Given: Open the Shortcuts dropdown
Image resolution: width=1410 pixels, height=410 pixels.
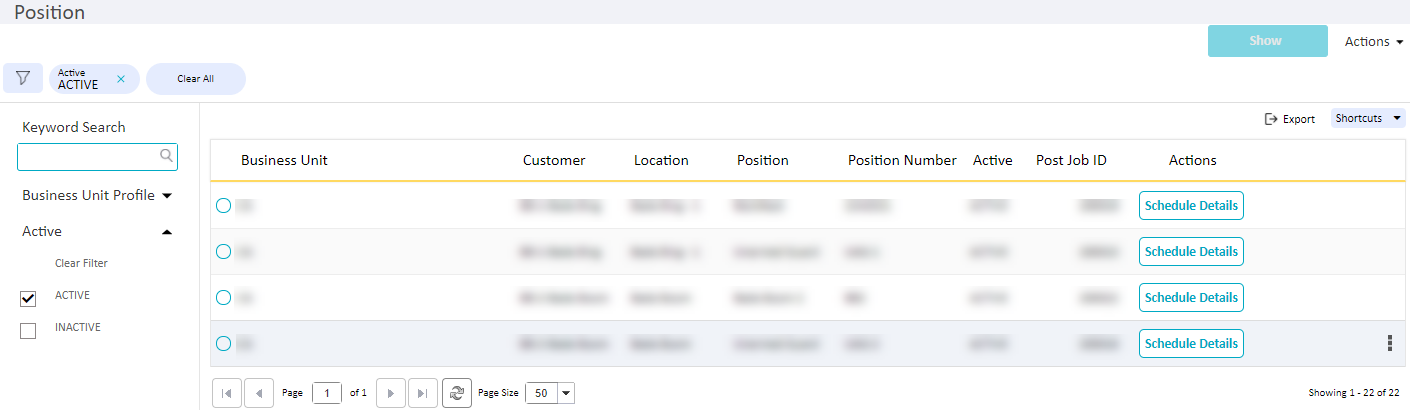Looking at the screenshot, I should 1368,118.
